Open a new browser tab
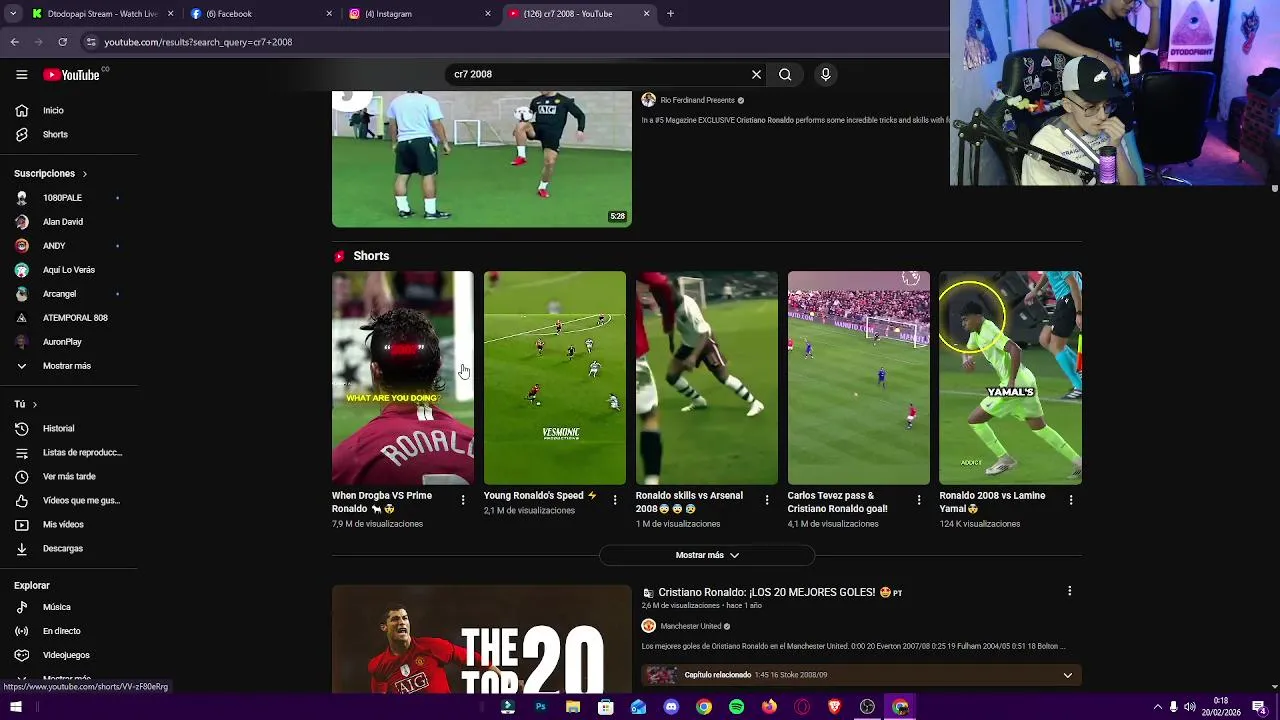The image size is (1280, 720). 670,14
